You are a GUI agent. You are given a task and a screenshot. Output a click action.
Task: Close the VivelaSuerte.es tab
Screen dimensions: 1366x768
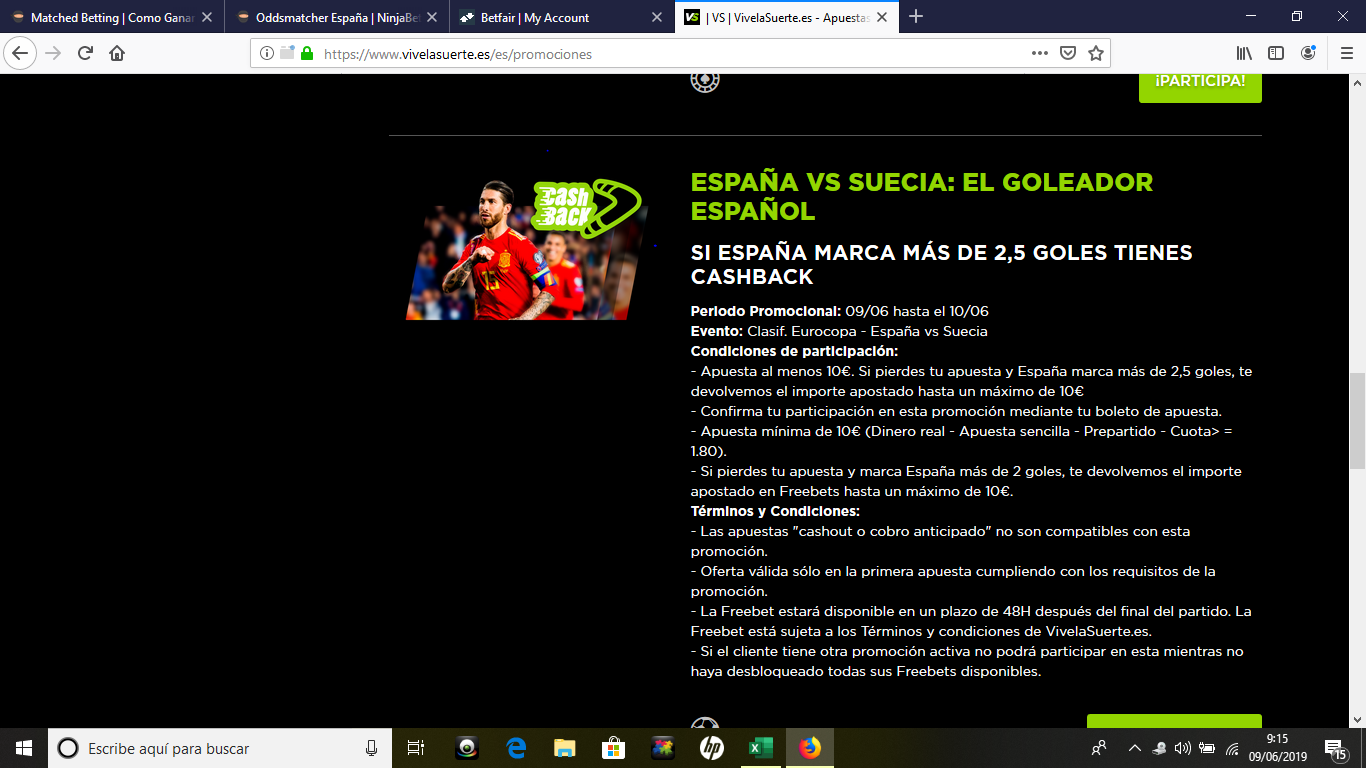click(883, 17)
